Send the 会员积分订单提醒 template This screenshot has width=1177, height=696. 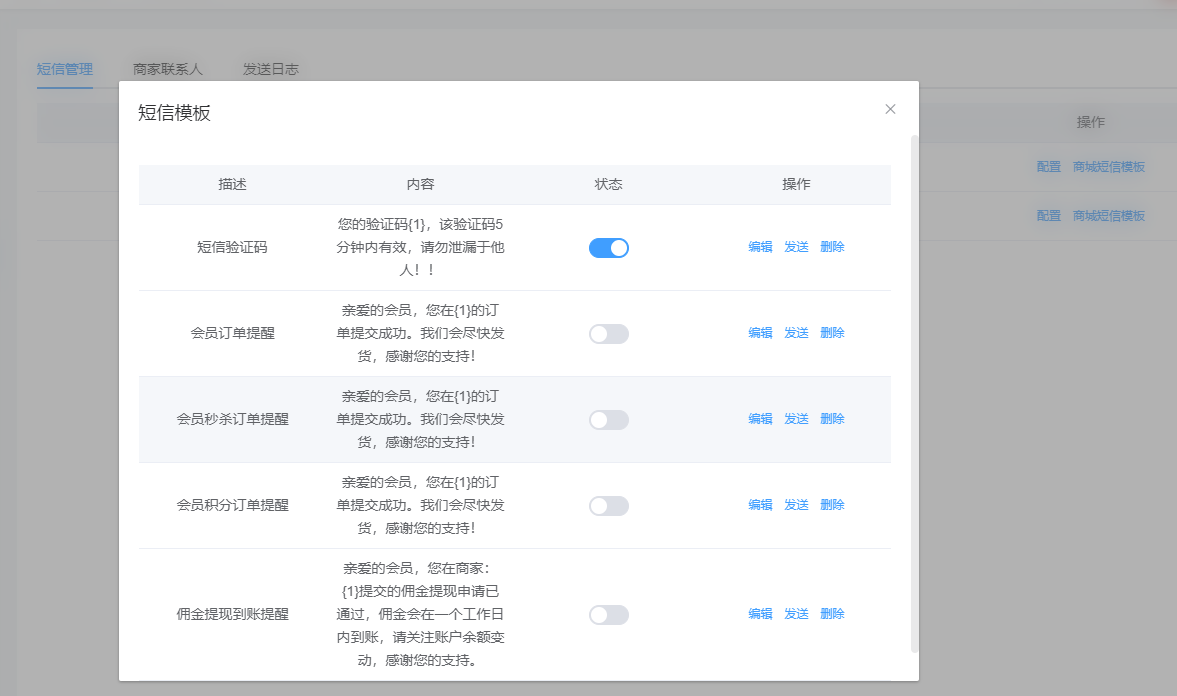click(x=796, y=505)
